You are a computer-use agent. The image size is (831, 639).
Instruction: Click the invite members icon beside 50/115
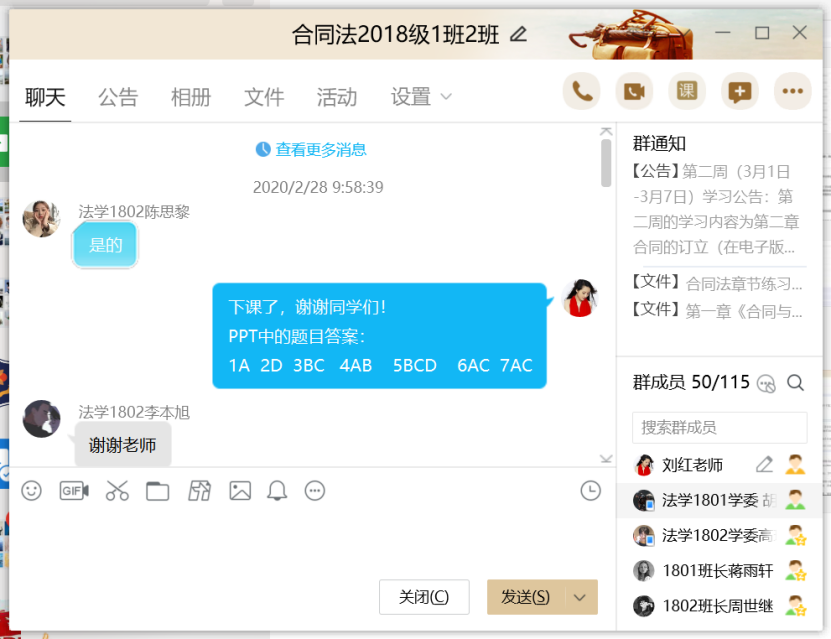point(766,383)
